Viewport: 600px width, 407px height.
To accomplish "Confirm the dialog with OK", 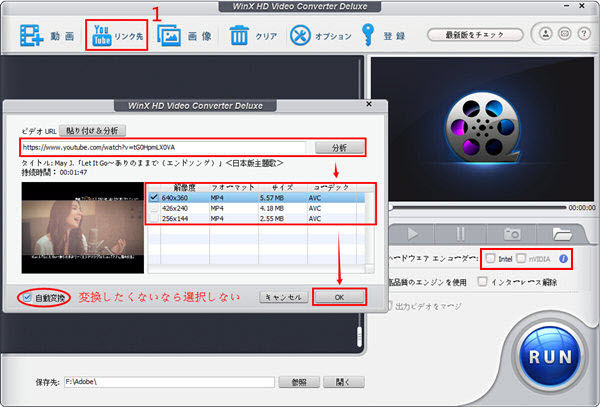I will click(339, 297).
